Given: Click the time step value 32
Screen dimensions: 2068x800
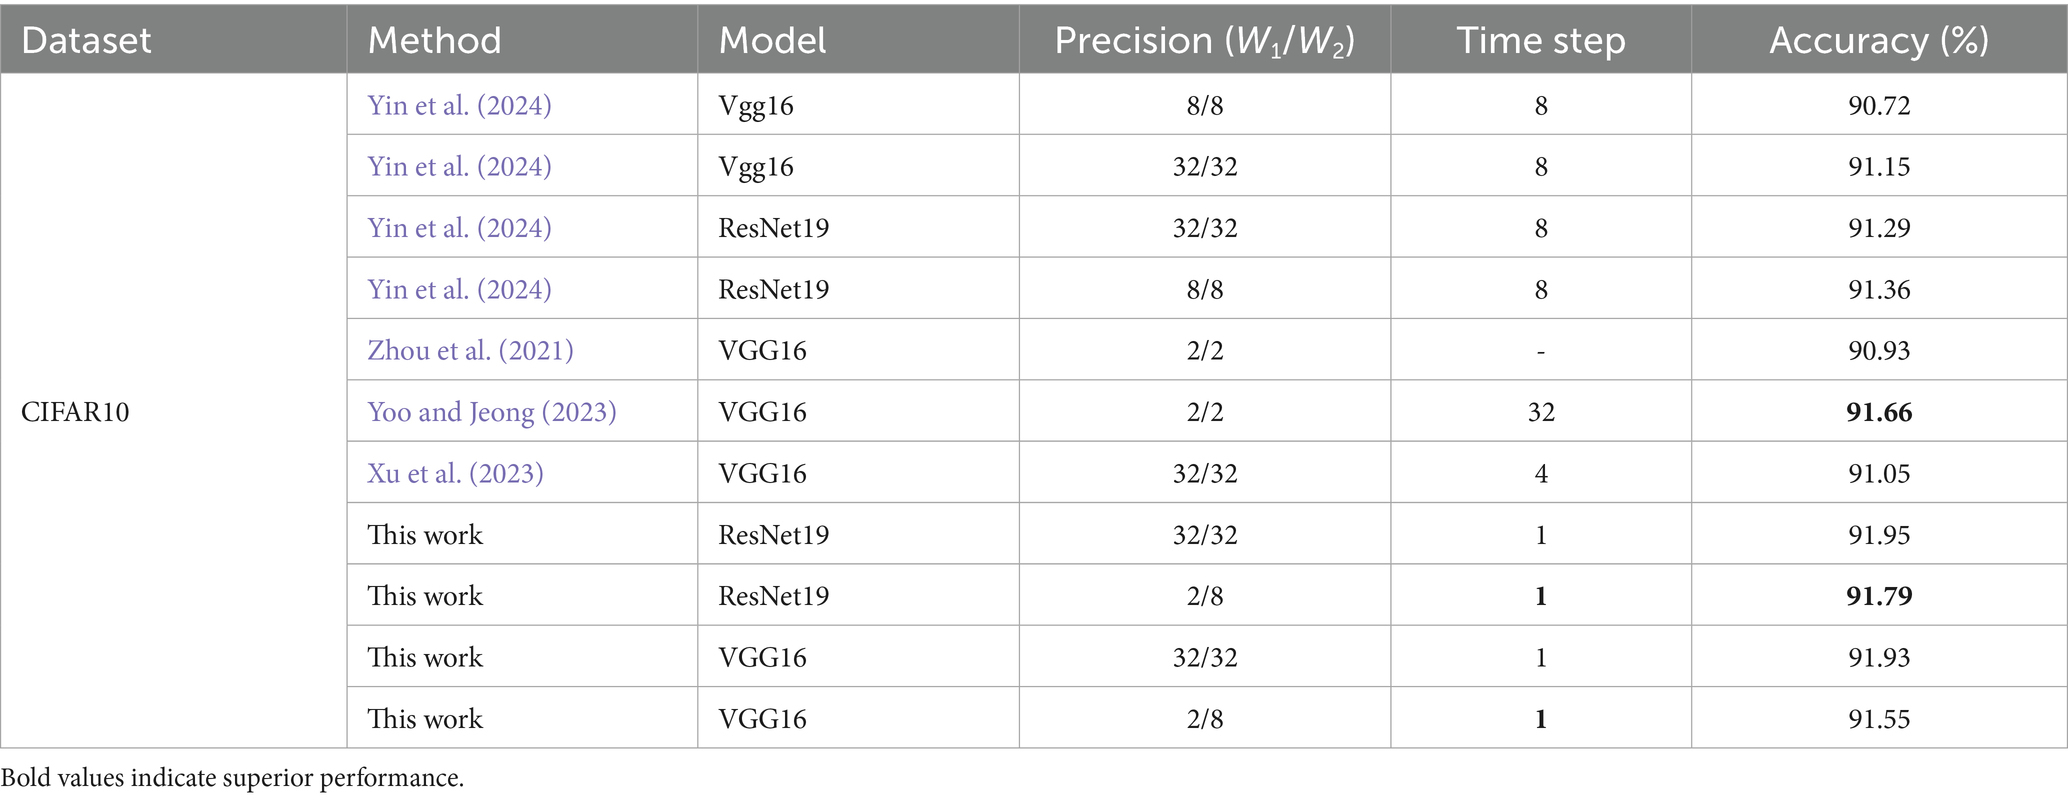Looking at the screenshot, I should click(1540, 412).
